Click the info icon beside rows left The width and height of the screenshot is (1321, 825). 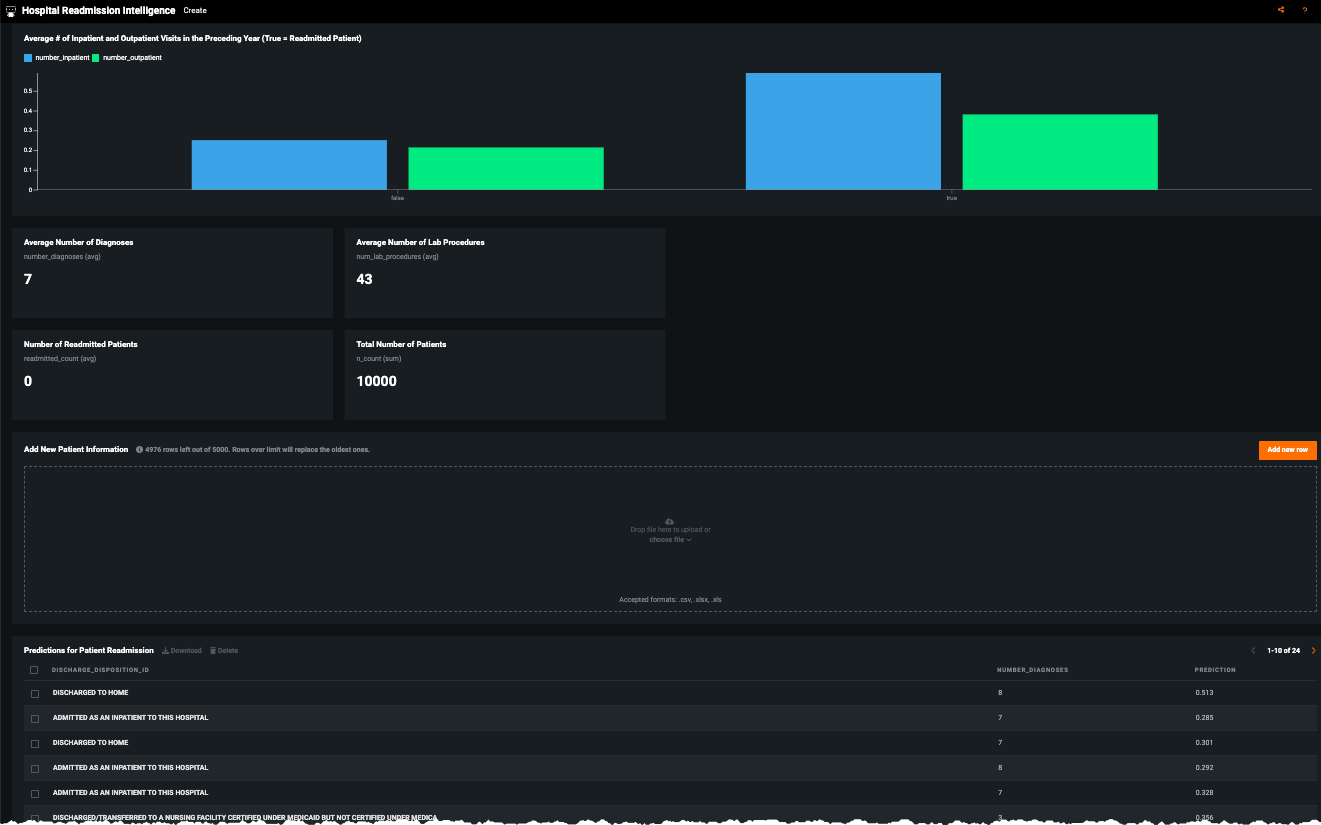pyautogui.click(x=139, y=450)
